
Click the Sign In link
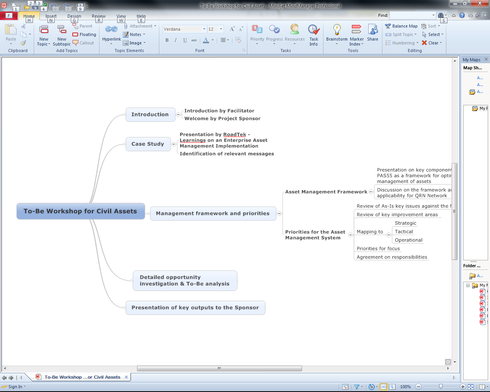pyautogui.click(x=14, y=387)
